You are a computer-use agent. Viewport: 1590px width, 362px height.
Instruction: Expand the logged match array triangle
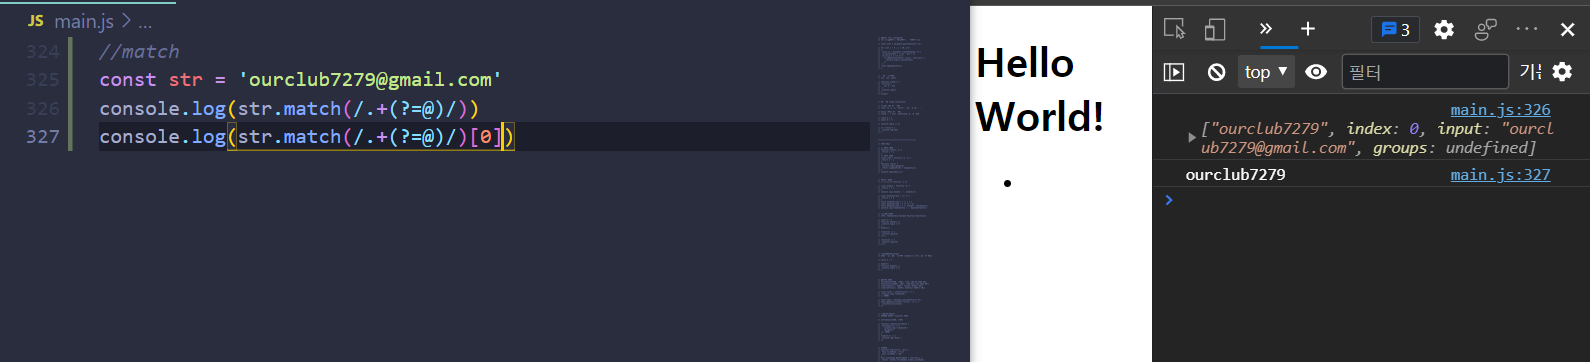(x=1191, y=137)
